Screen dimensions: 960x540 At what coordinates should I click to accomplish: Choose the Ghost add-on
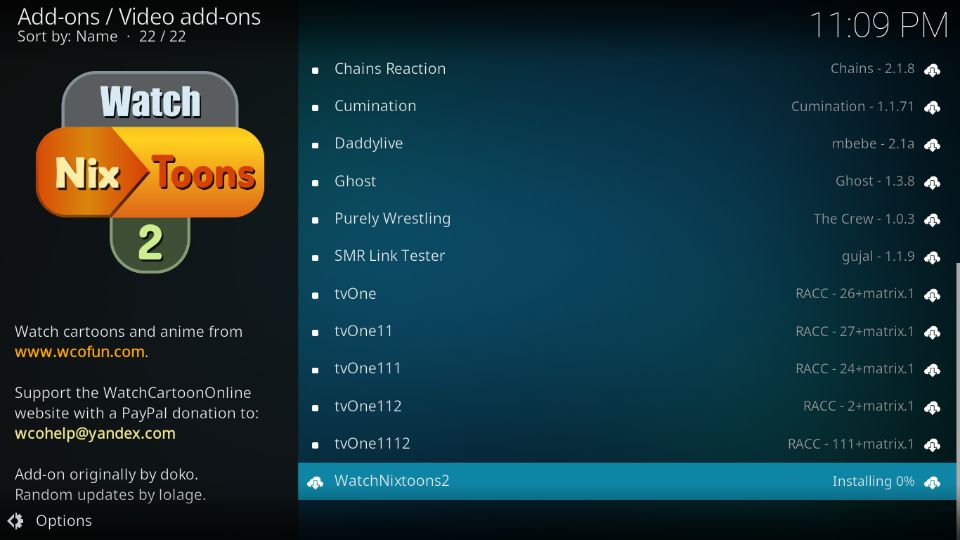coord(627,181)
